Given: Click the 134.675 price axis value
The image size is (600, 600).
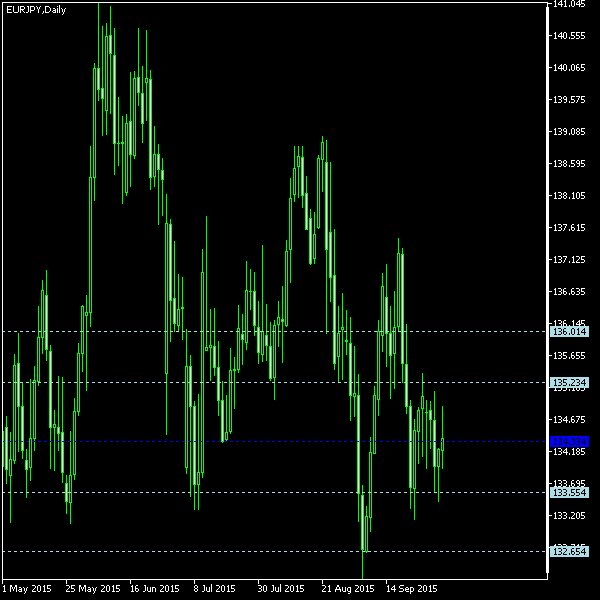Looking at the screenshot, I should point(569,420).
